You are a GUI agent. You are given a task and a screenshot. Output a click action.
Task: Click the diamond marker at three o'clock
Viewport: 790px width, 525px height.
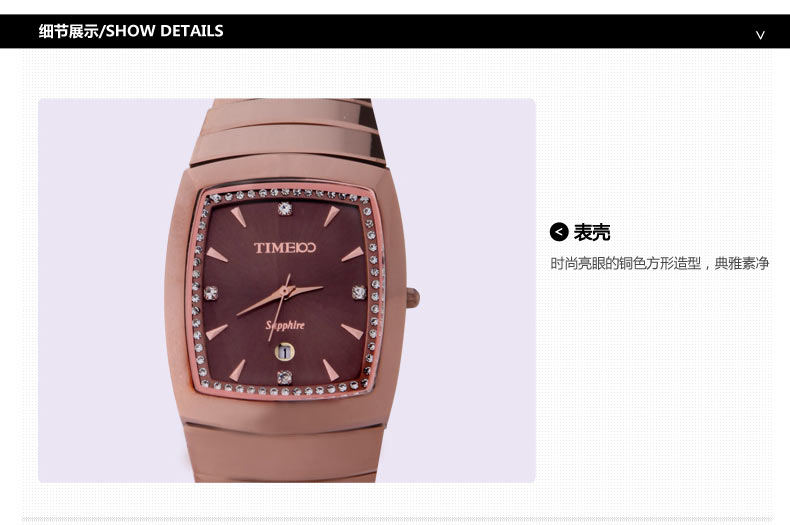pyautogui.click(x=359, y=292)
